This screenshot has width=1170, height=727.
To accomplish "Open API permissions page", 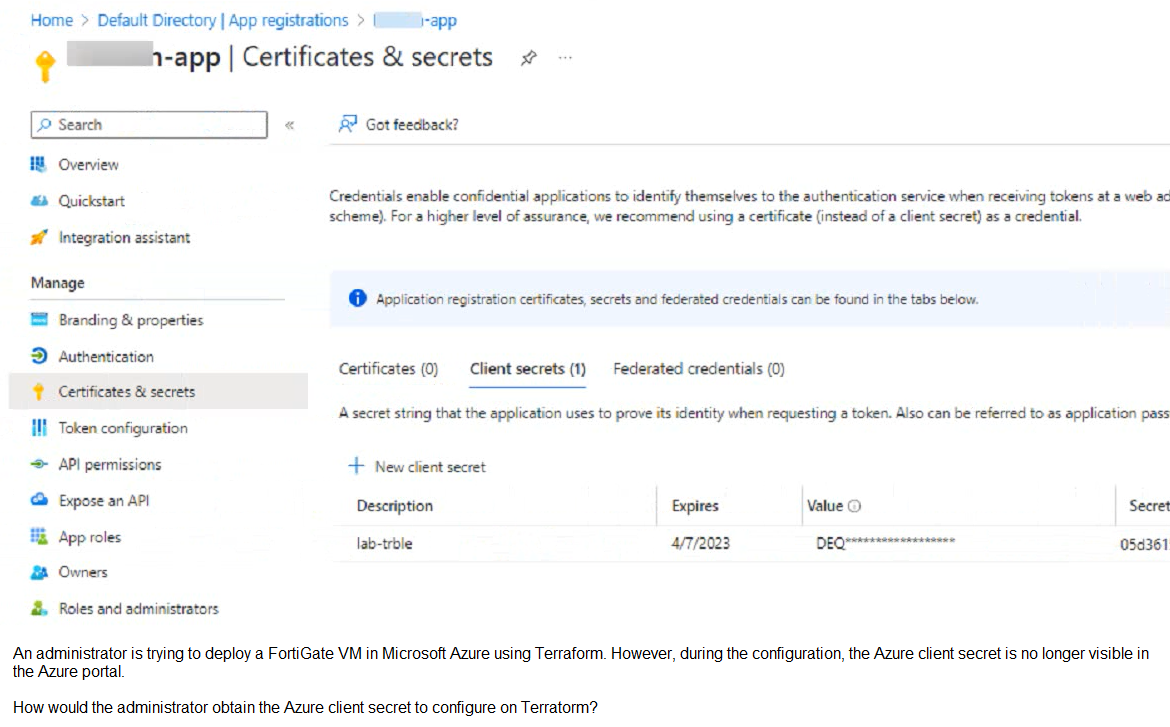I will pos(110,464).
